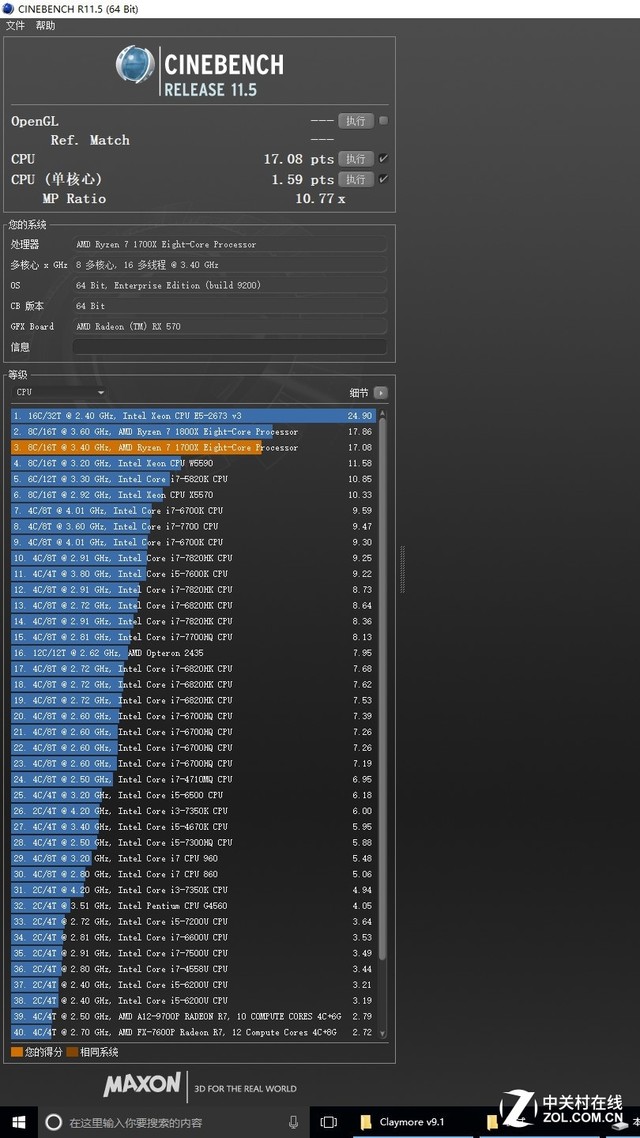
Task: Select the highlighted Ryzen 7 1700X row
Action: click(x=194, y=448)
